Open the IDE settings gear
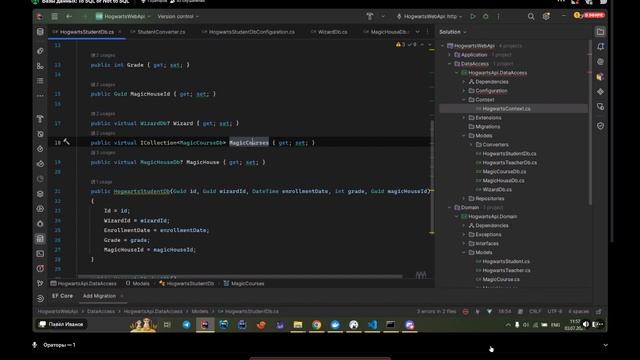Image resolution: width=640 pixels, height=360 pixels. pos(546,16)
